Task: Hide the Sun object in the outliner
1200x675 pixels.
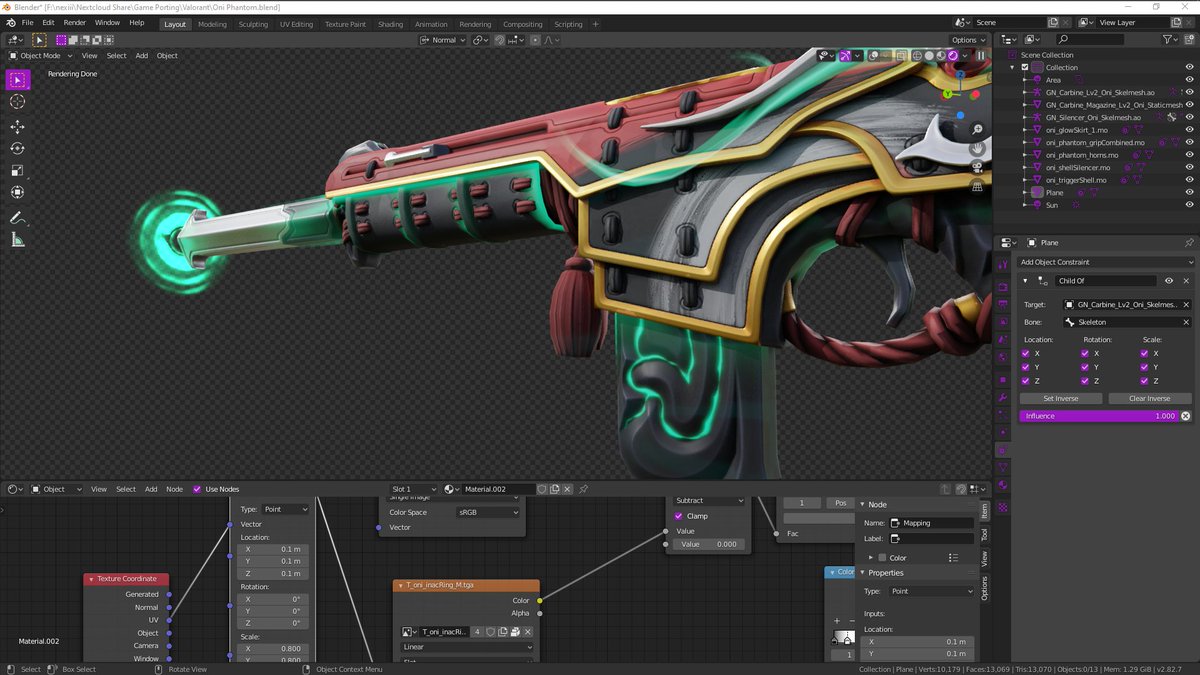Action: tap(1189, 204)
